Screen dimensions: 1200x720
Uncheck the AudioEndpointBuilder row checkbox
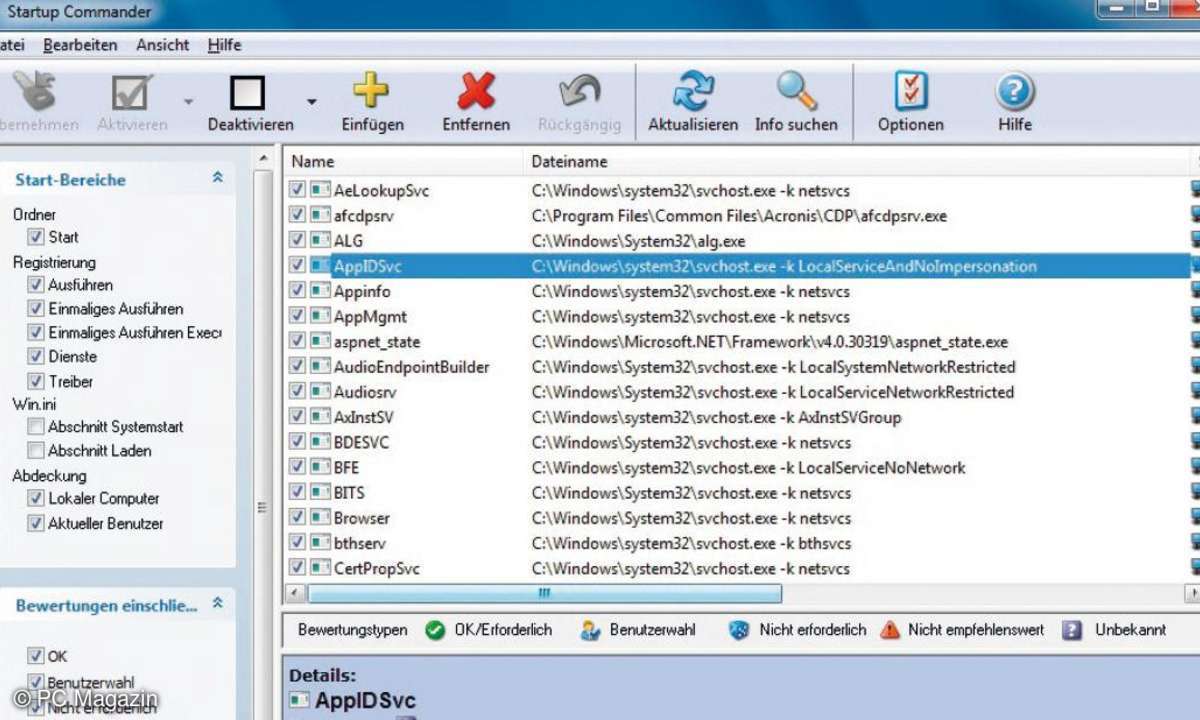click(297, 366)
